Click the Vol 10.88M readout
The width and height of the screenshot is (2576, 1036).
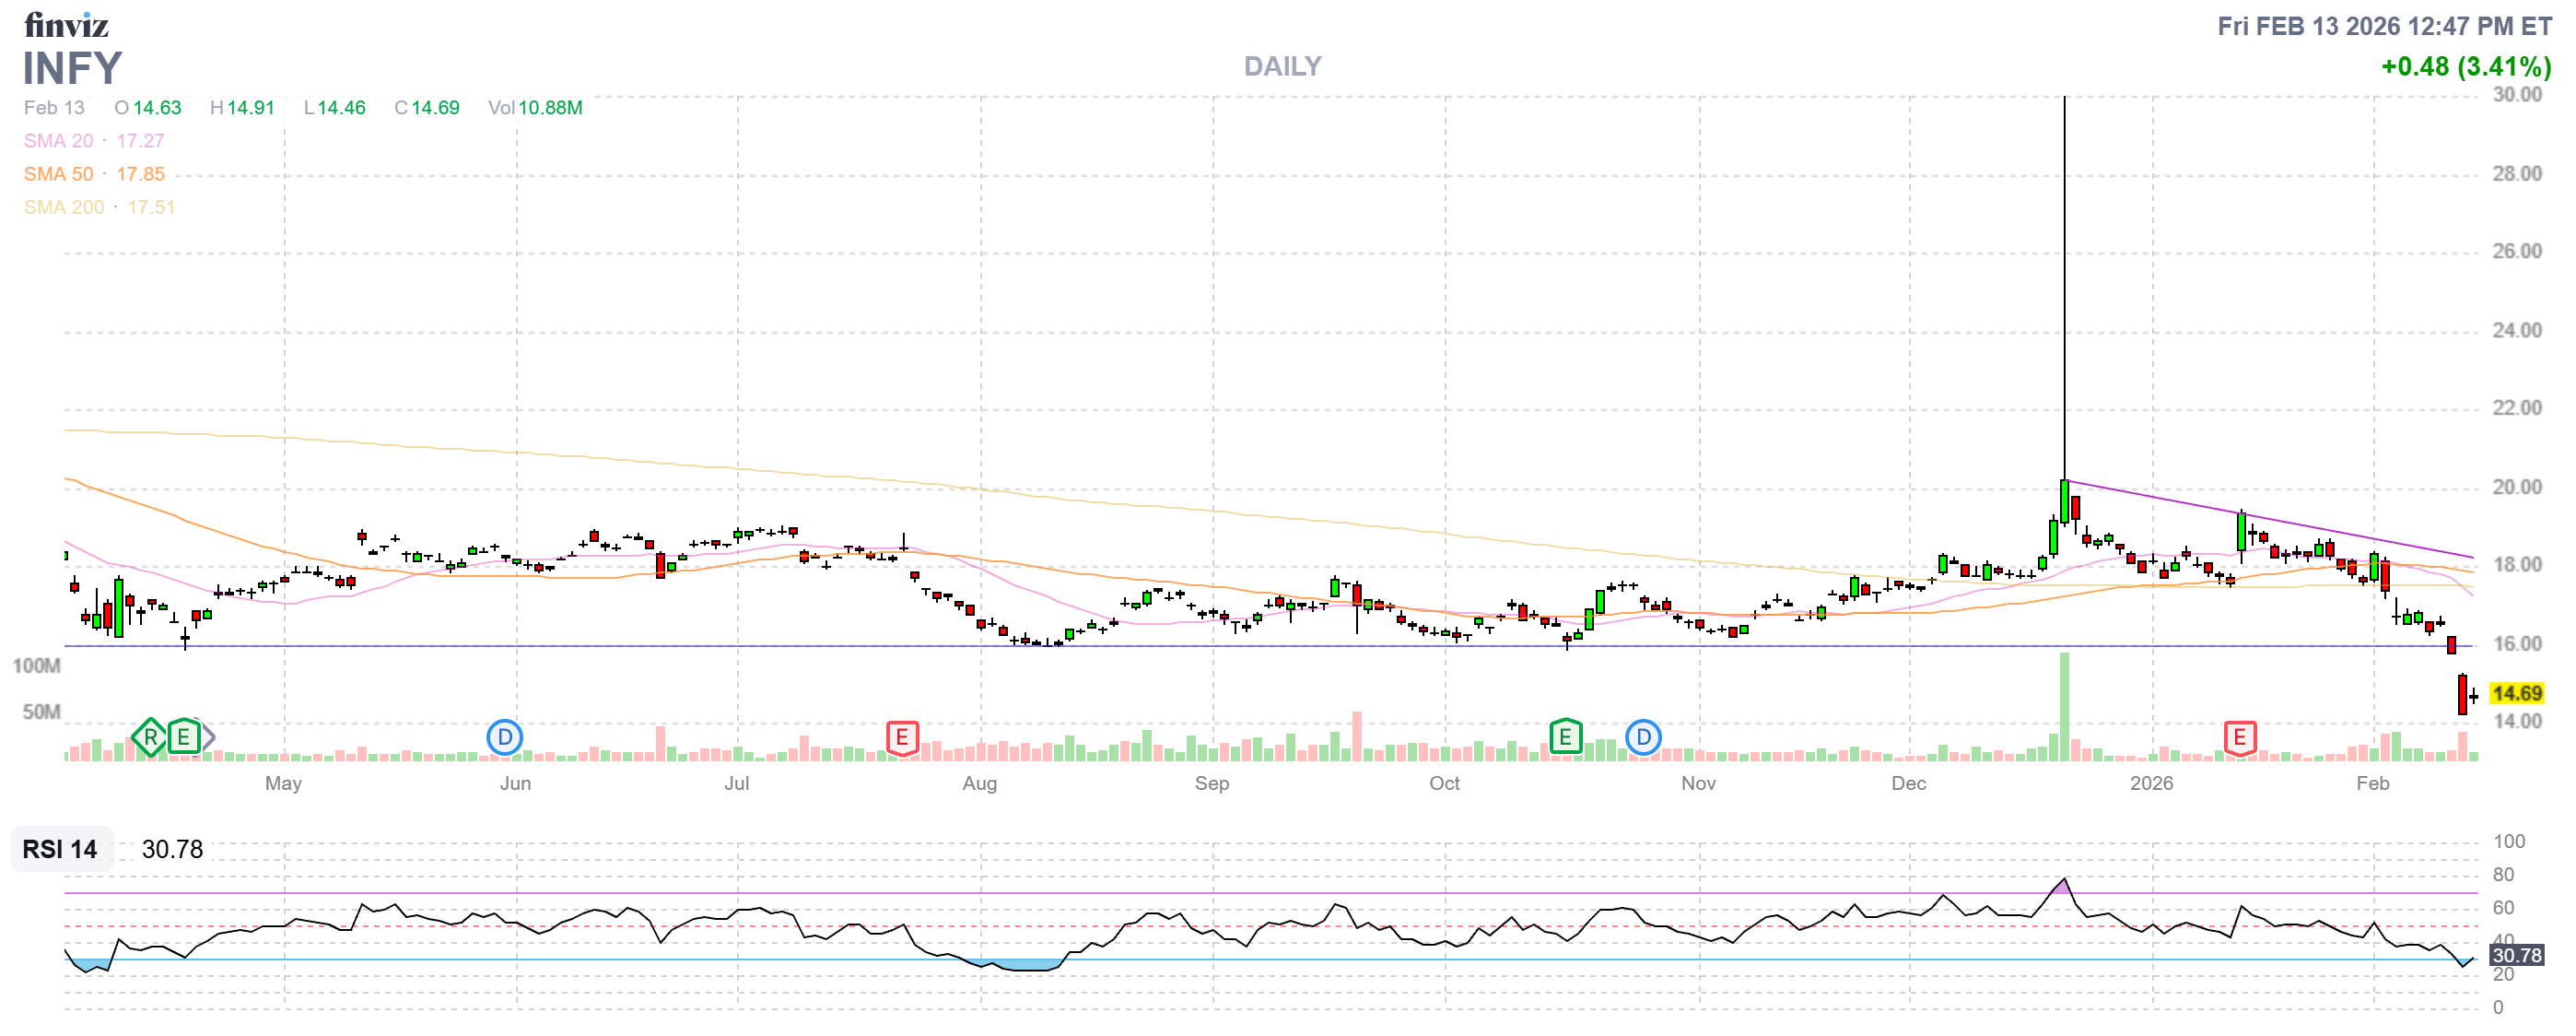tap(535, 108)
